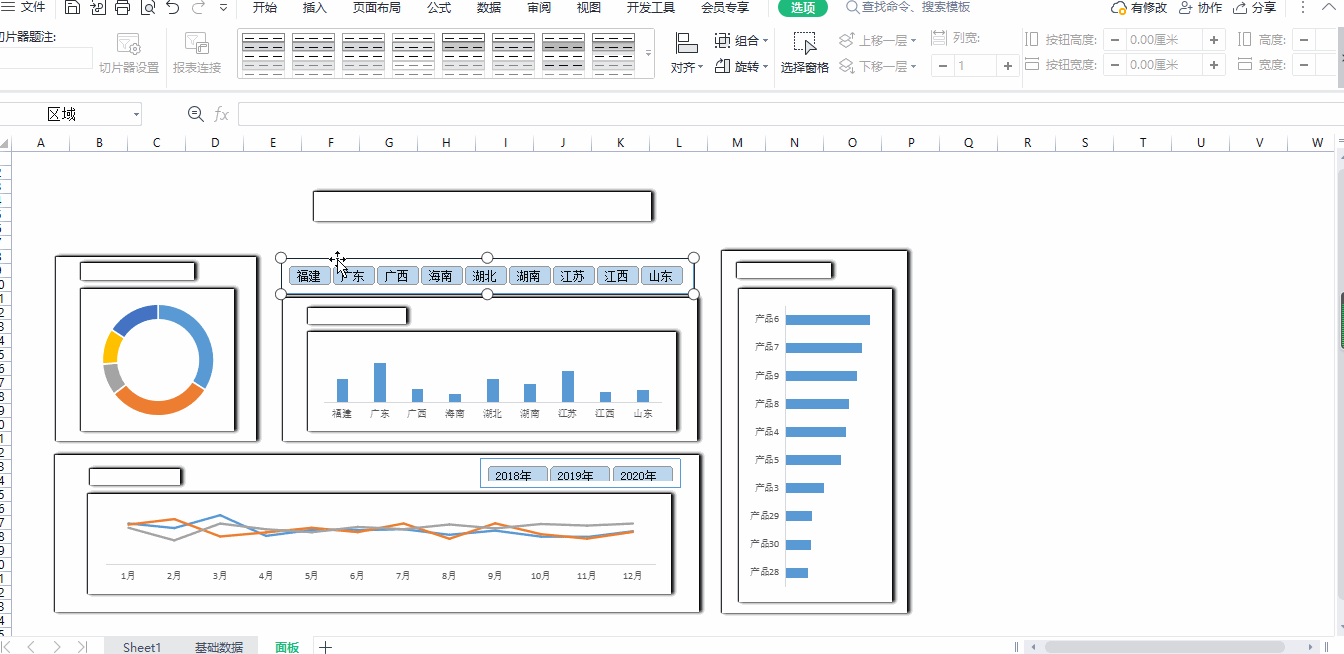Screen dimensions: 1344x654
Task: Toggle the 江苏 slicer item
Action: 572,276
